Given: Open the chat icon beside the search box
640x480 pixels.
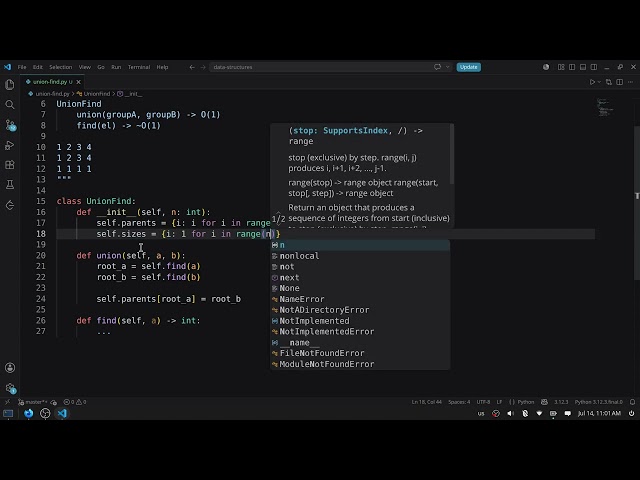Looking at the screenshot, I should coord(438,67).
